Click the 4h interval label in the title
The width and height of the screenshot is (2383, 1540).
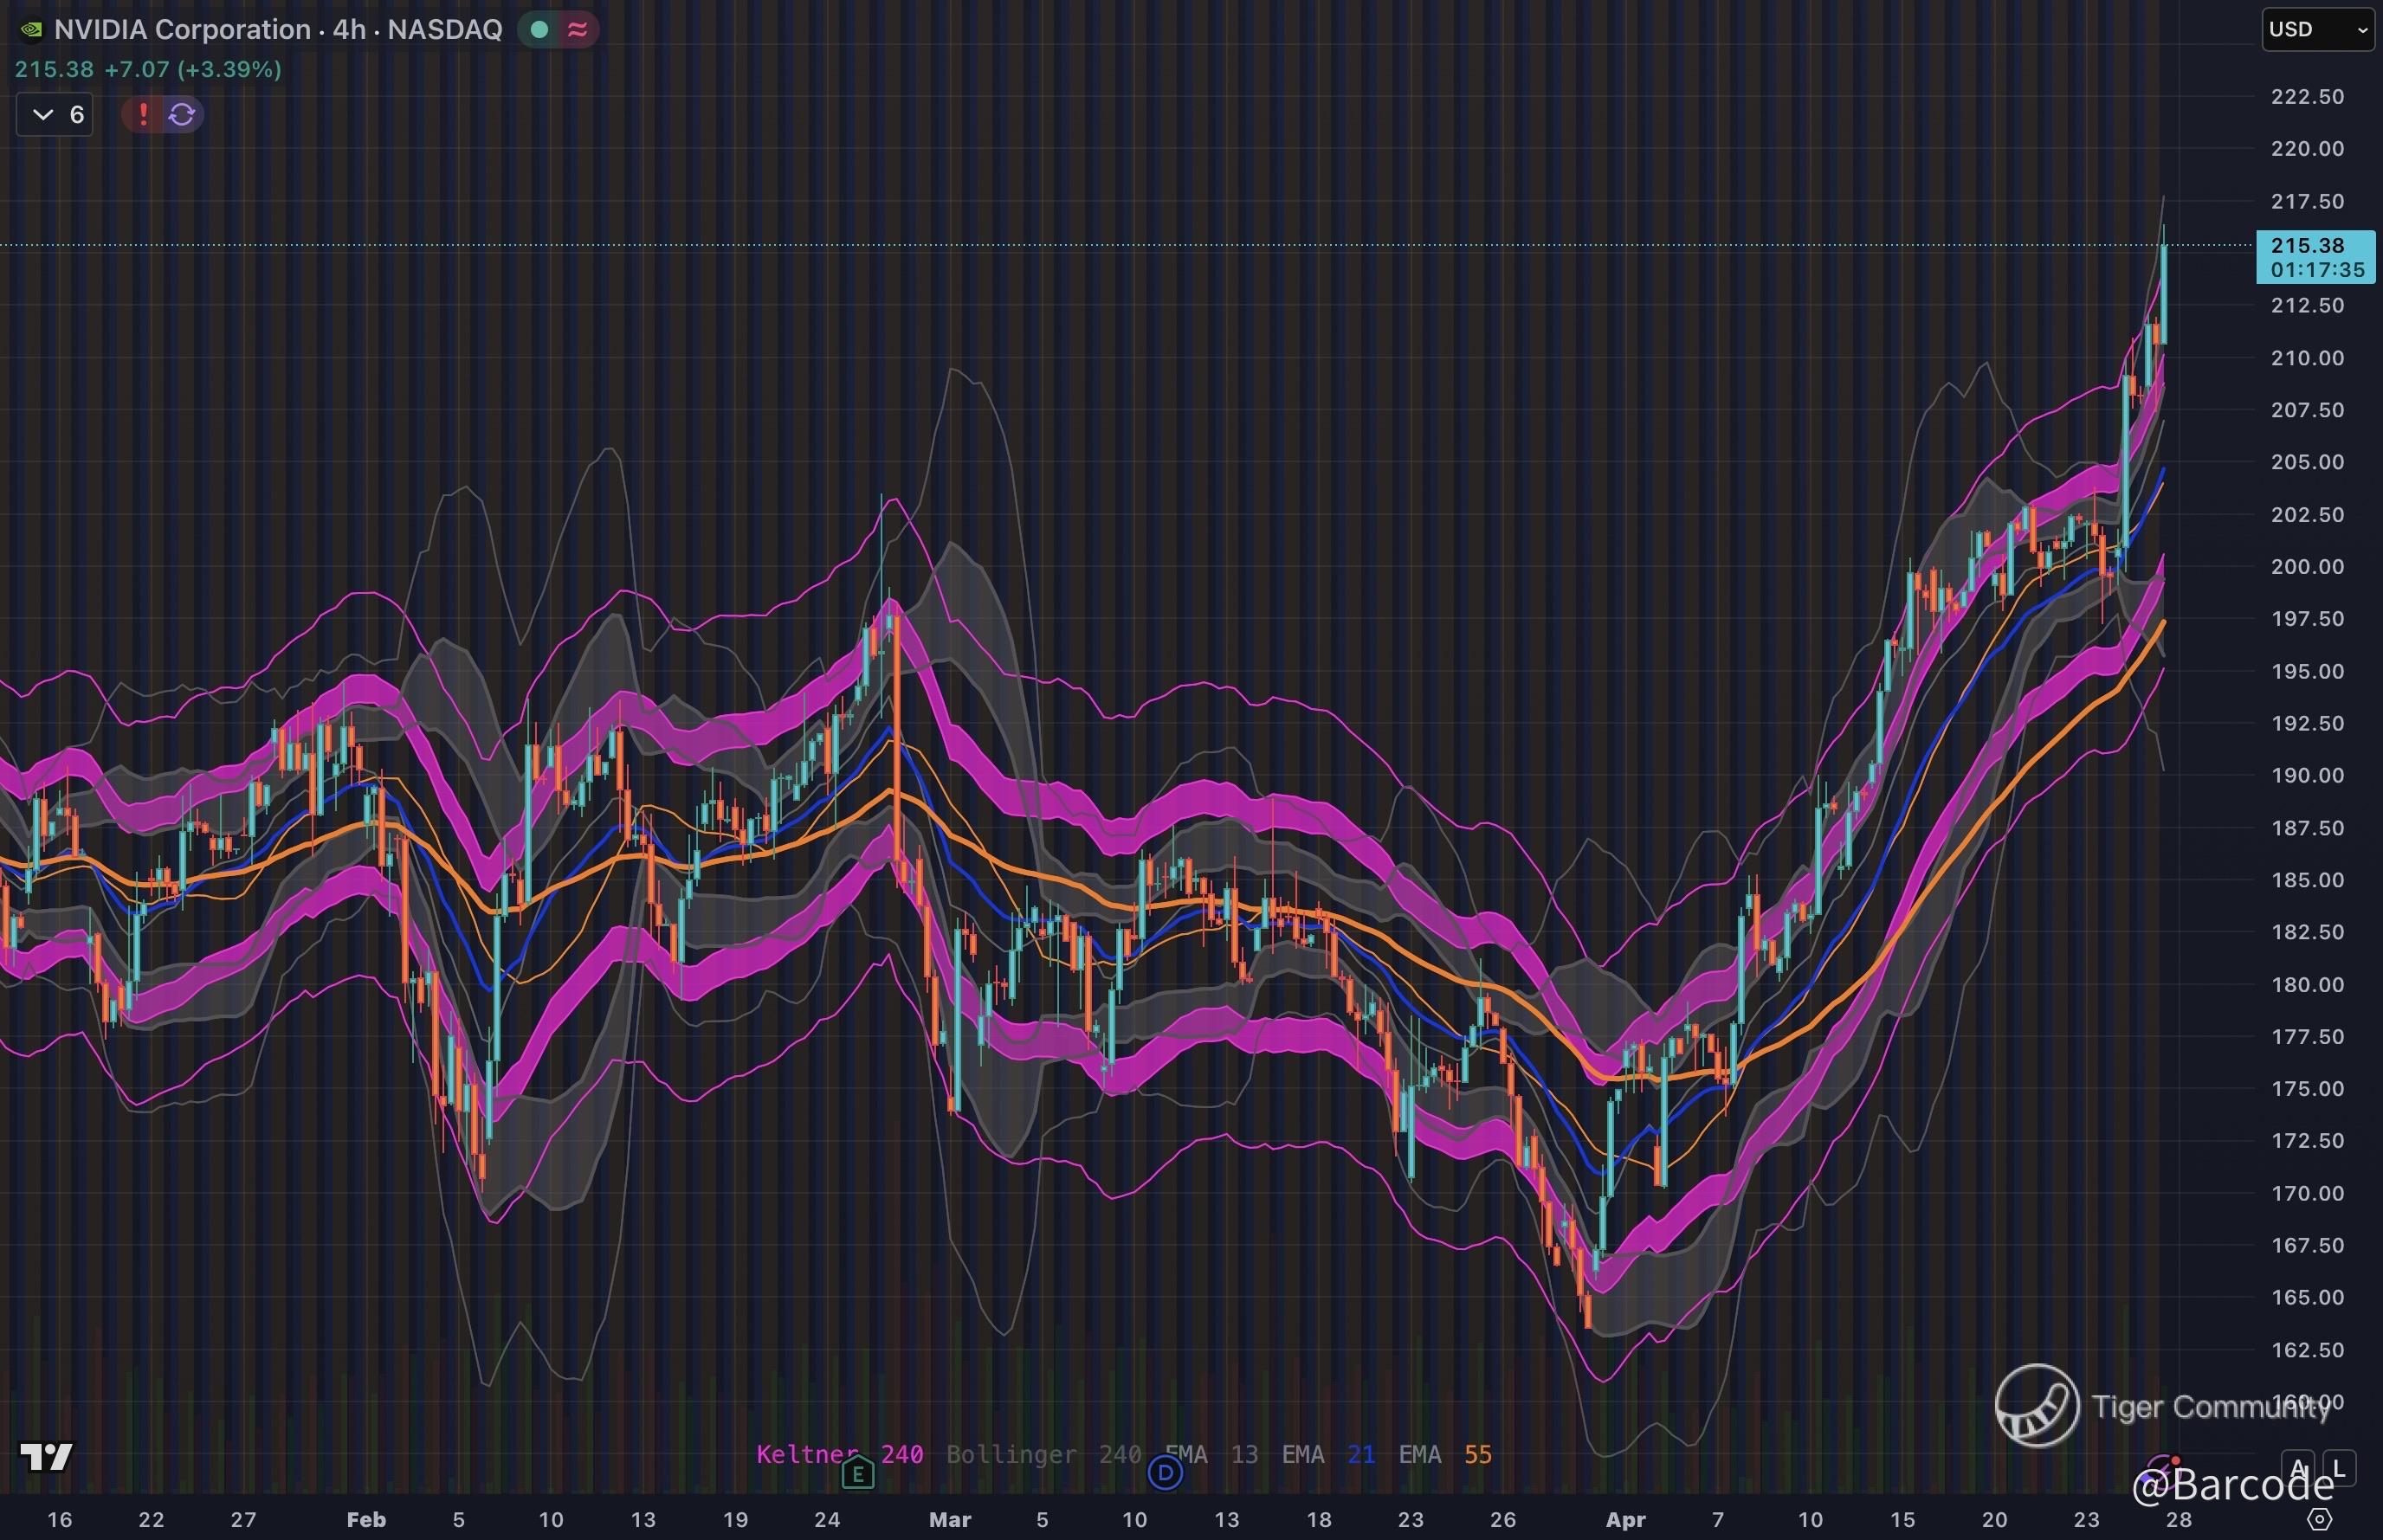click(x=349, y=30)
